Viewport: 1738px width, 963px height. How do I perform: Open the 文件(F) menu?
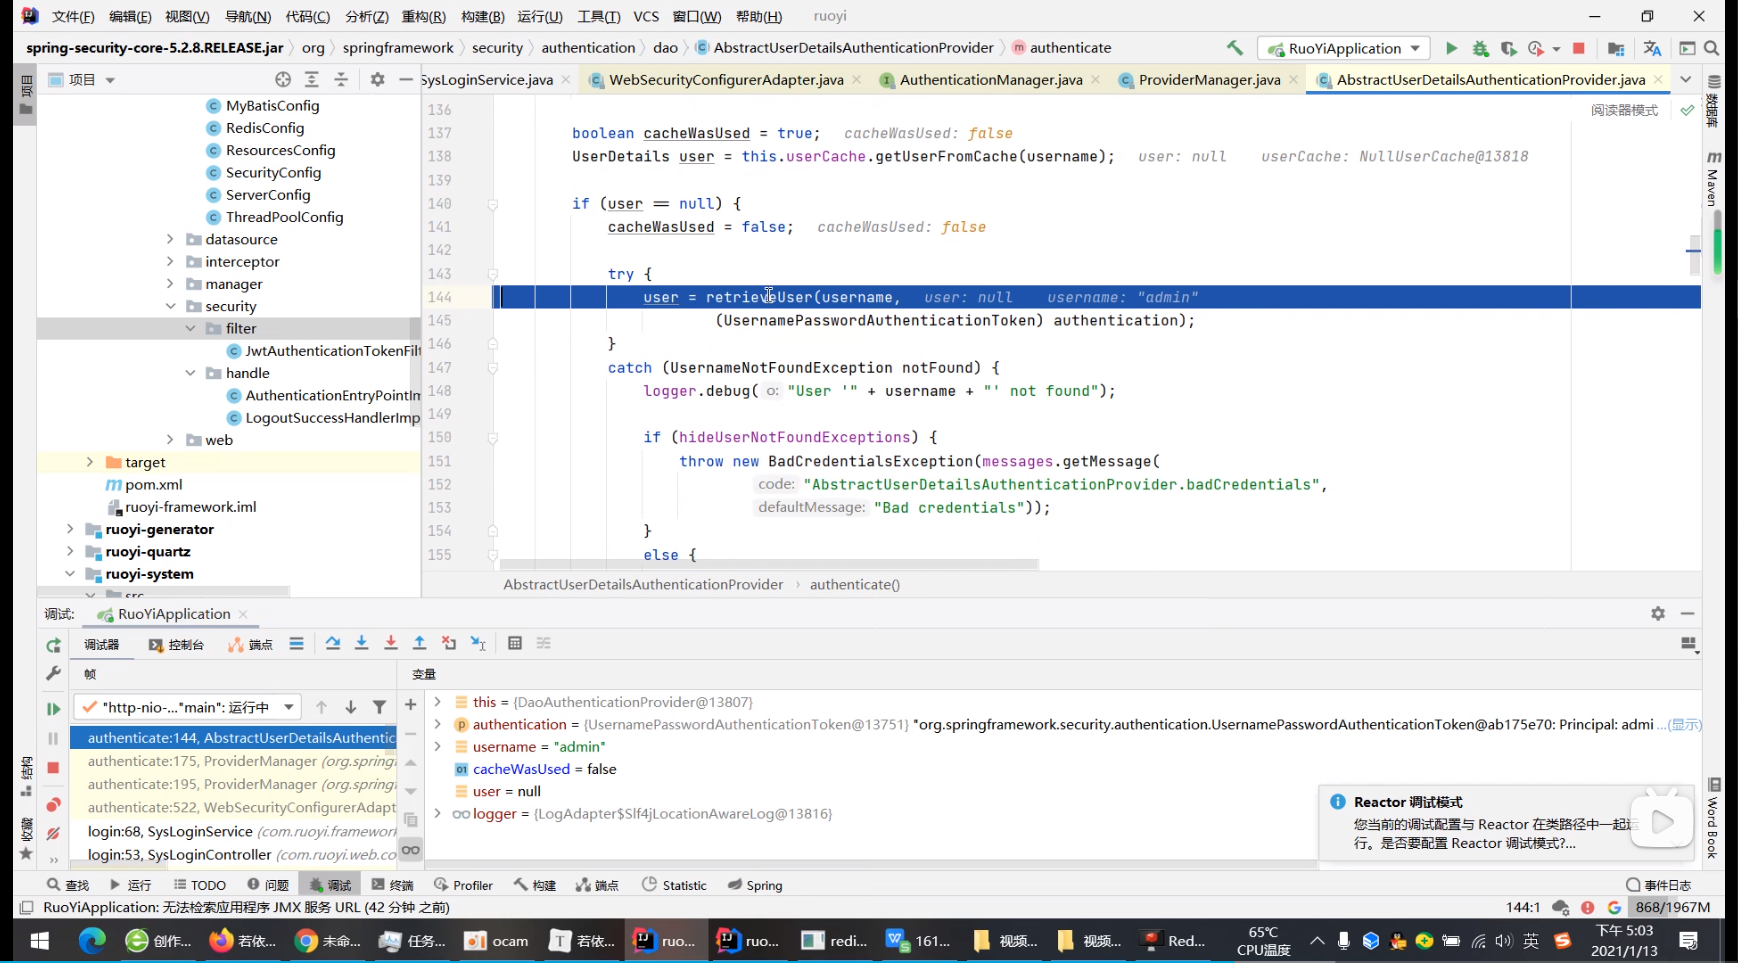click(x=73, y=16)
